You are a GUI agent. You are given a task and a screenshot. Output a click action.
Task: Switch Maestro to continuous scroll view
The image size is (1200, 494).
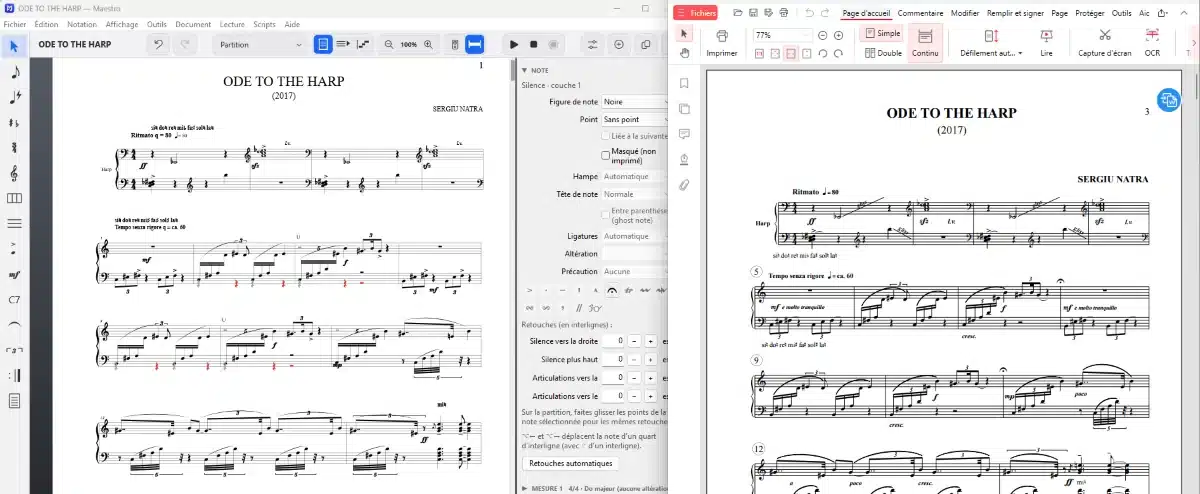(x=343, y=44)
